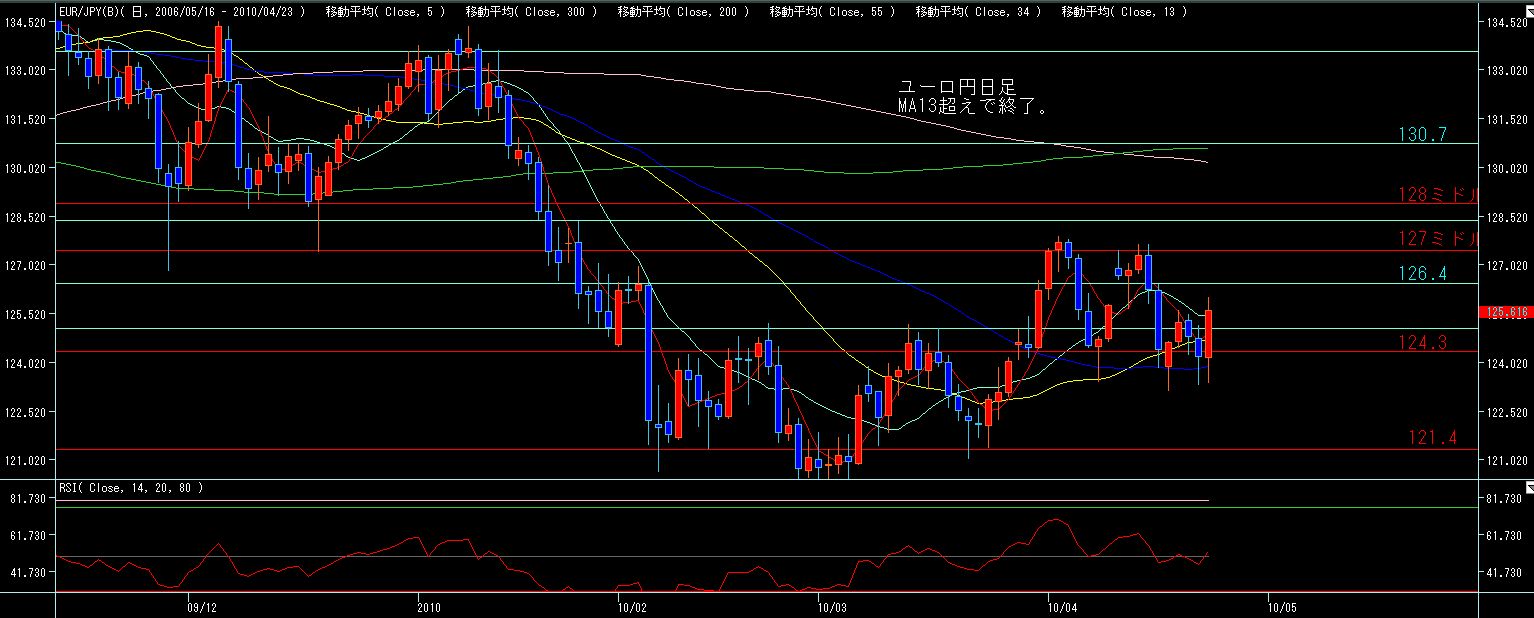Click the 130.7 level label
The height and width of the screenshot is (618, 1534).
click(x=1423, y=134)
